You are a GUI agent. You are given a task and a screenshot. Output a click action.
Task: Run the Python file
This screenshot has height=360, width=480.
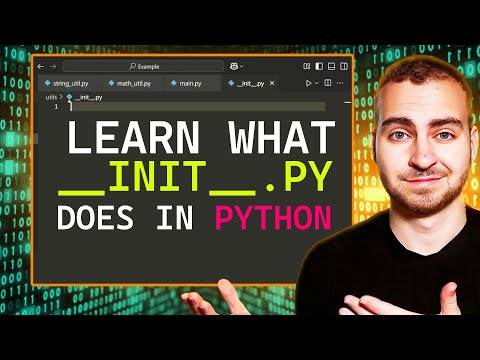coord(308,83)
